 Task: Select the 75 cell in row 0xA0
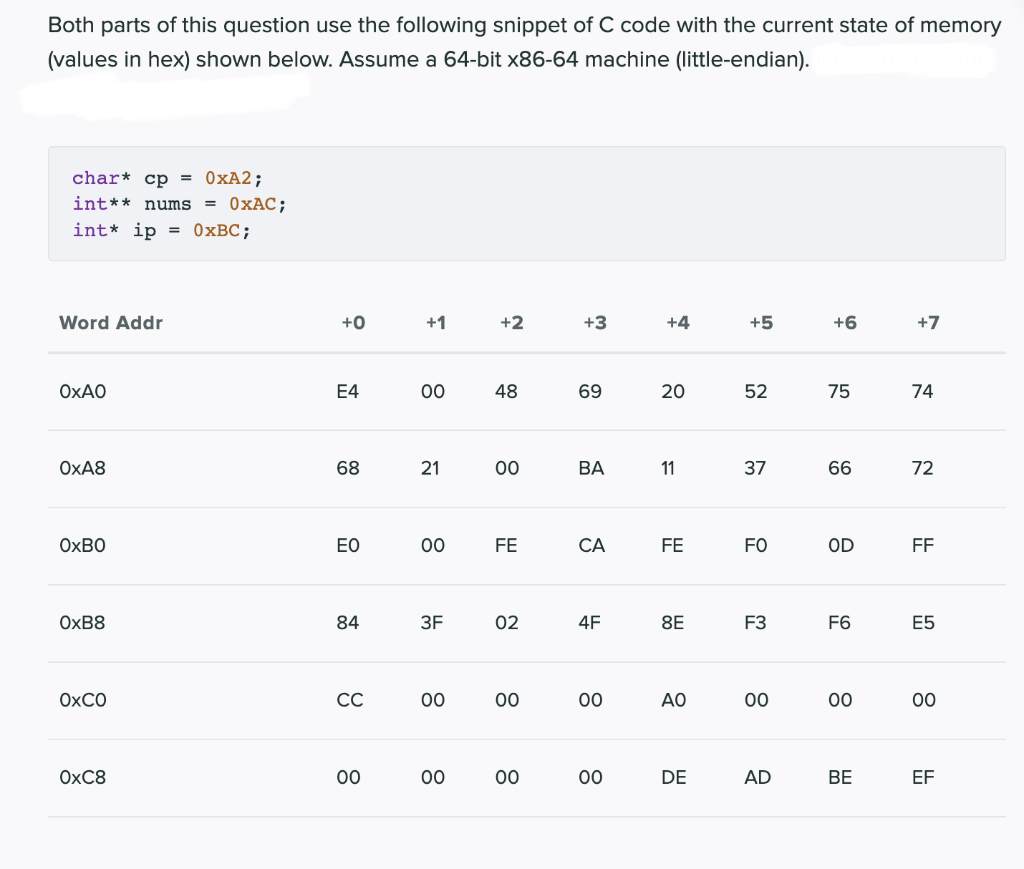coord(839,391)
